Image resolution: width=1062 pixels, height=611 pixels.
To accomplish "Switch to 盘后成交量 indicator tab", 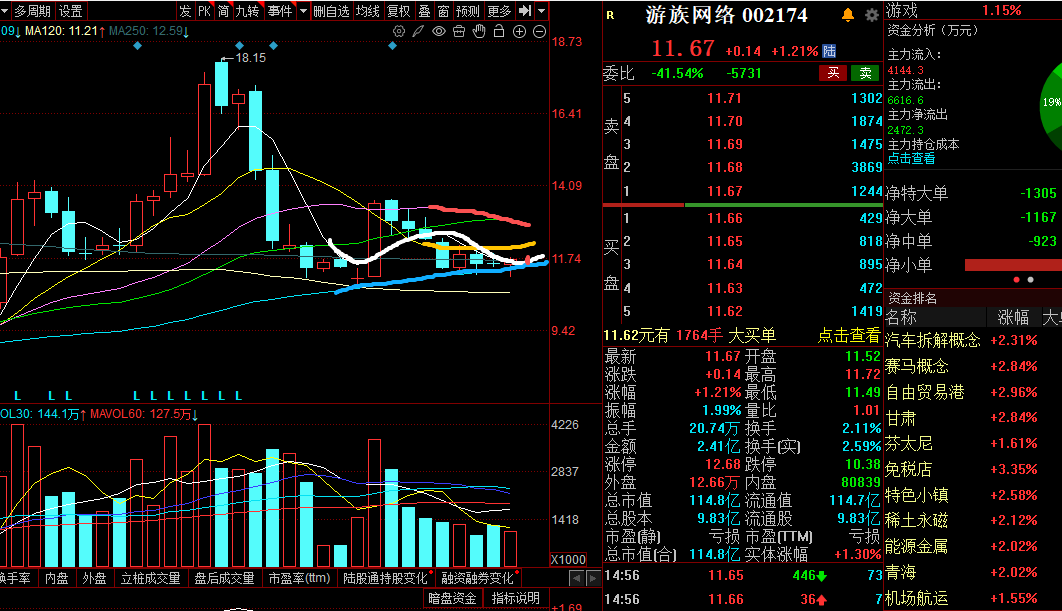I will (224, 578).
